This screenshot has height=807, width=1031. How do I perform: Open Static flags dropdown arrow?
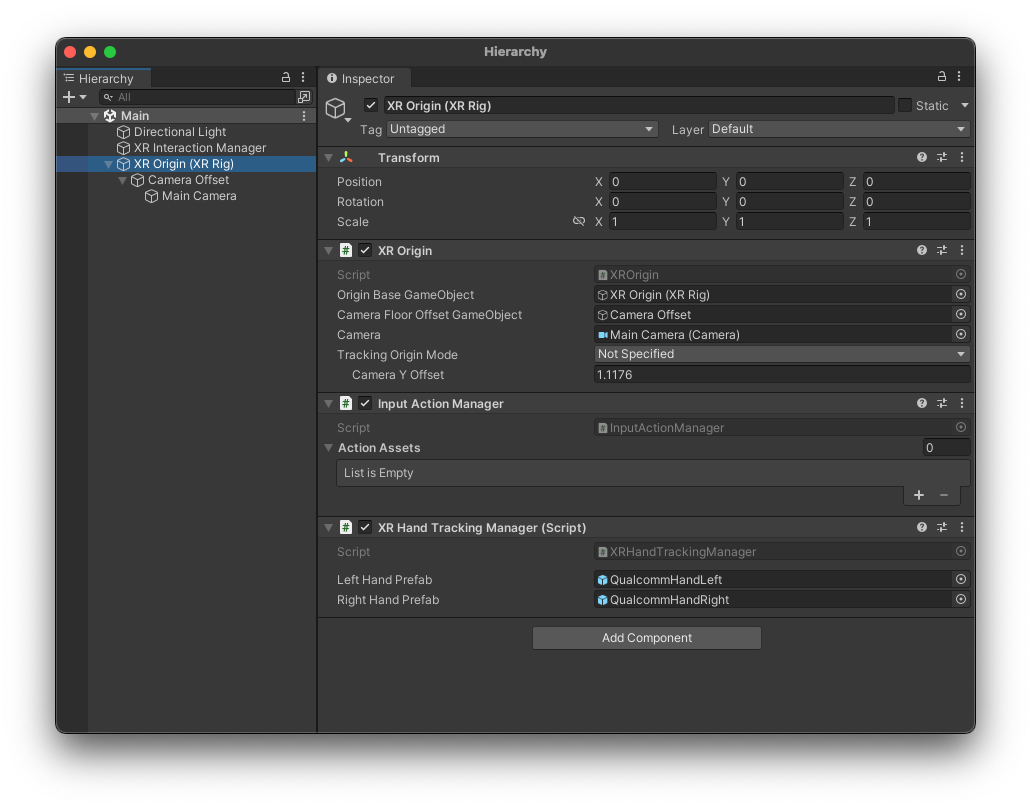coord(965,105)
